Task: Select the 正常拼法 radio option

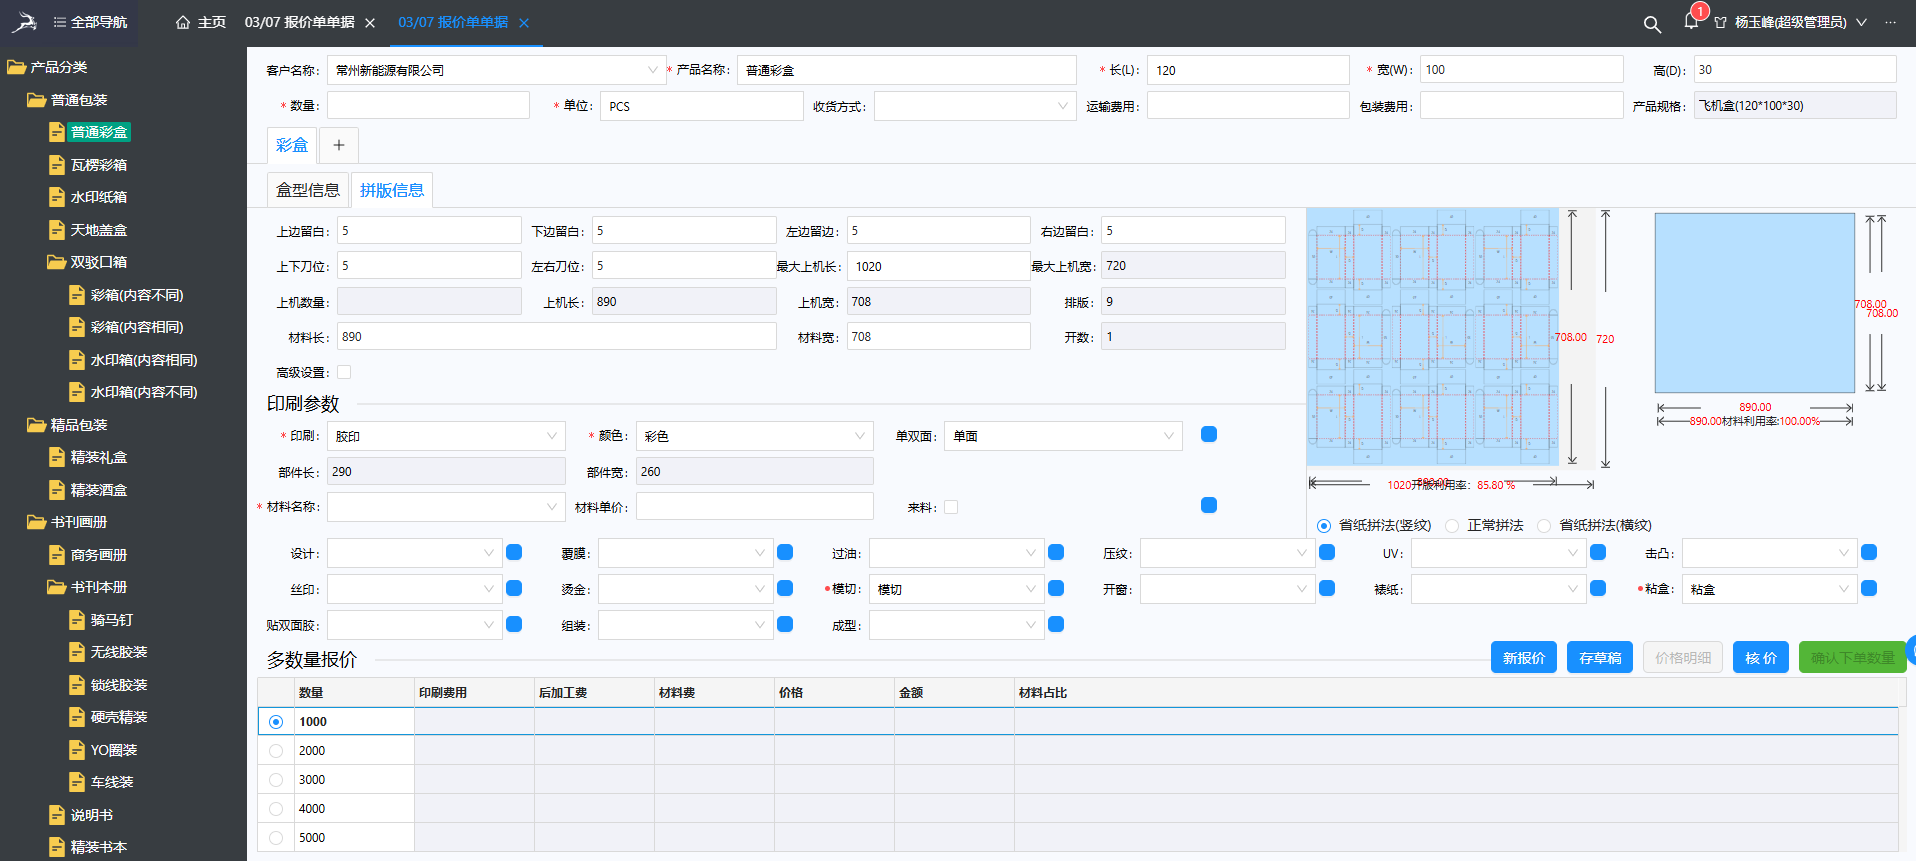Action: click(1452, 525)
